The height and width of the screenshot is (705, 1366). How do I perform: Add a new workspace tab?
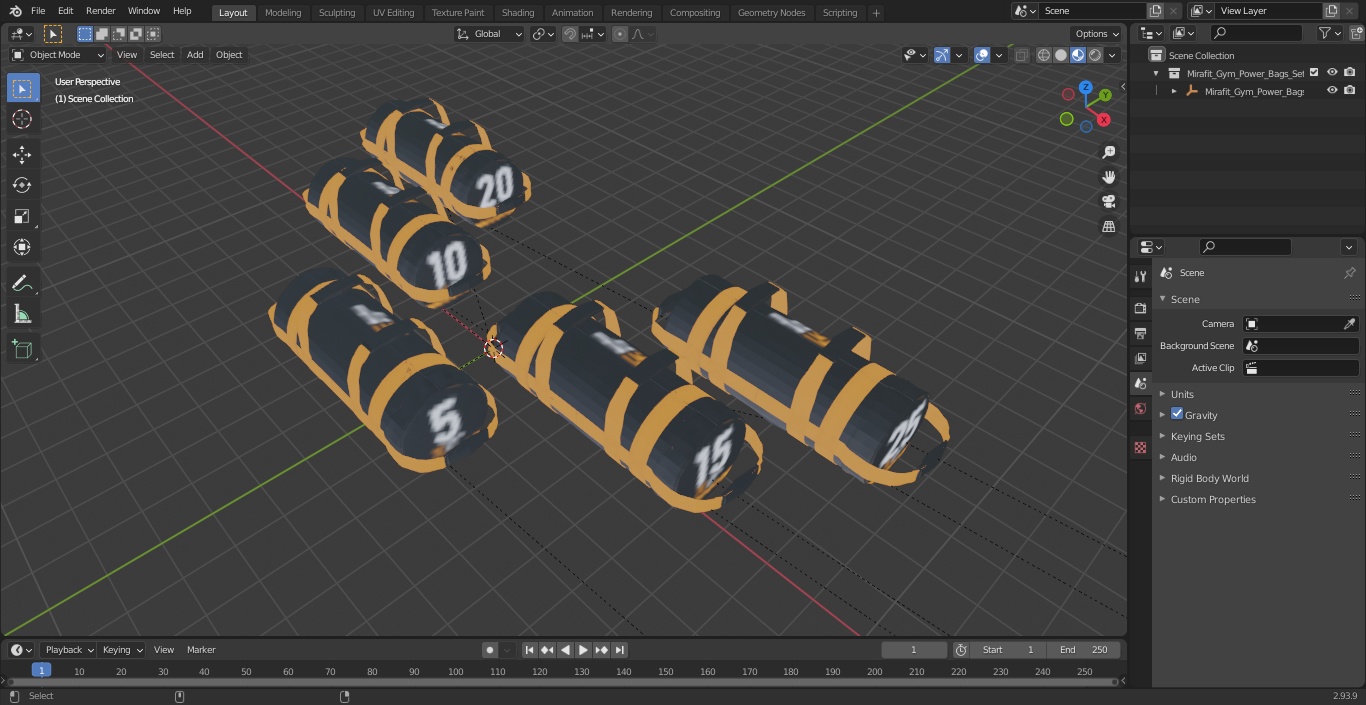point(876,13)
